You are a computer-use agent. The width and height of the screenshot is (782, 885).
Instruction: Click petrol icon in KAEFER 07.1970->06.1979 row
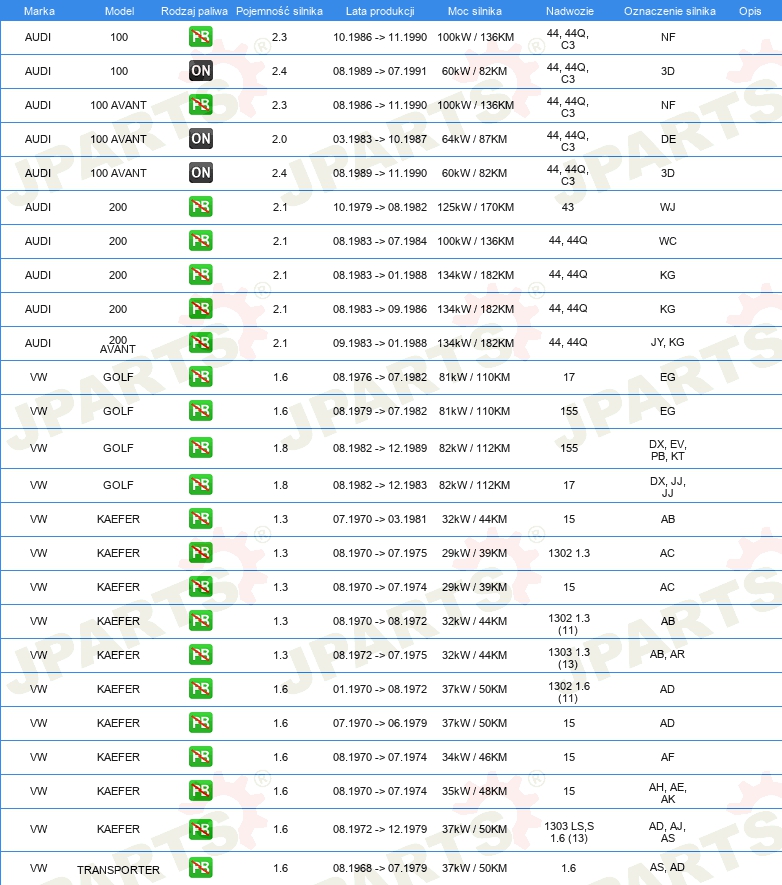[x=201, y=723]
